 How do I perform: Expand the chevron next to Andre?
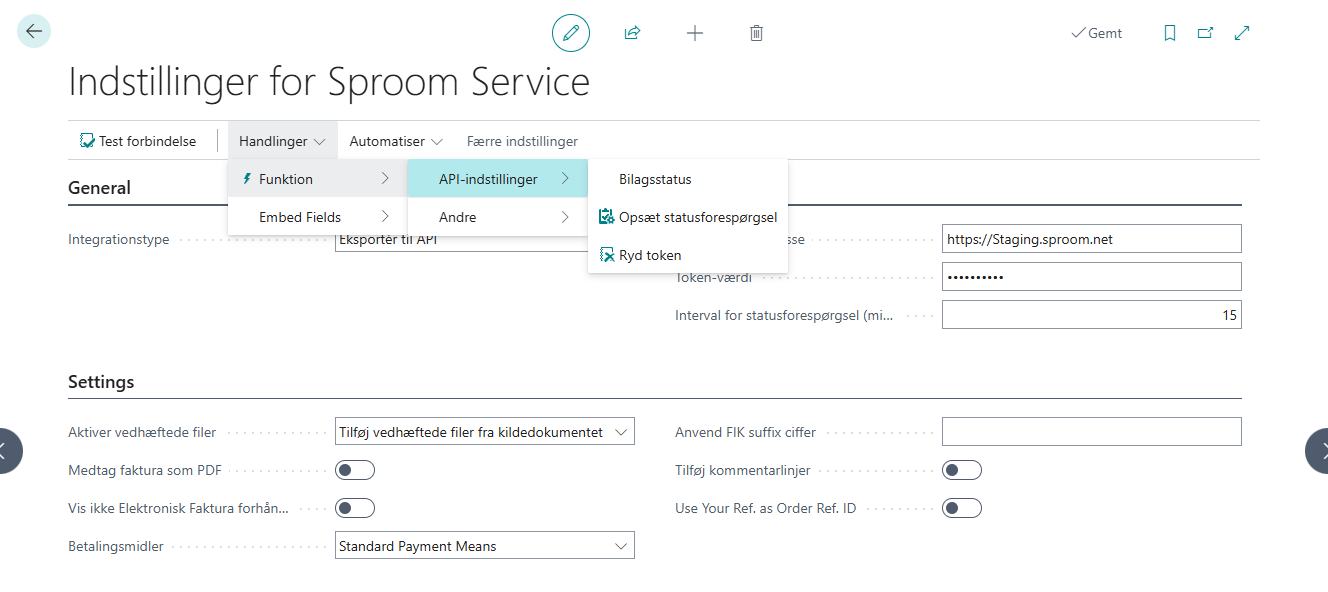click(x=565, y=217)
